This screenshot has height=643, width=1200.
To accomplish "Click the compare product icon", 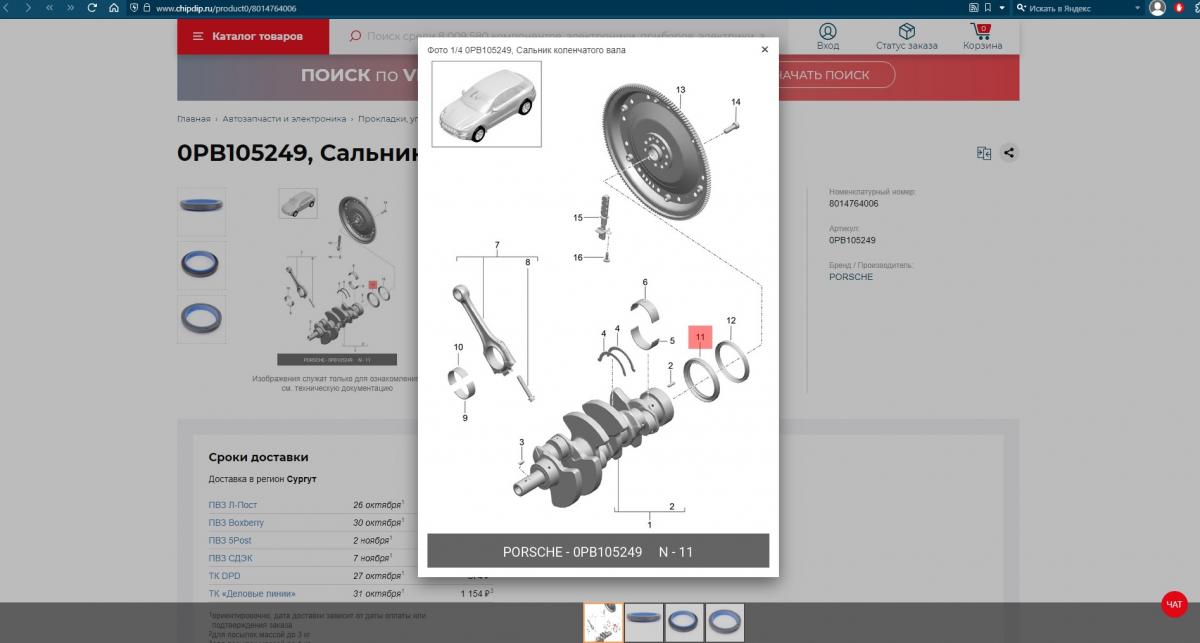I will coord(984,153).
